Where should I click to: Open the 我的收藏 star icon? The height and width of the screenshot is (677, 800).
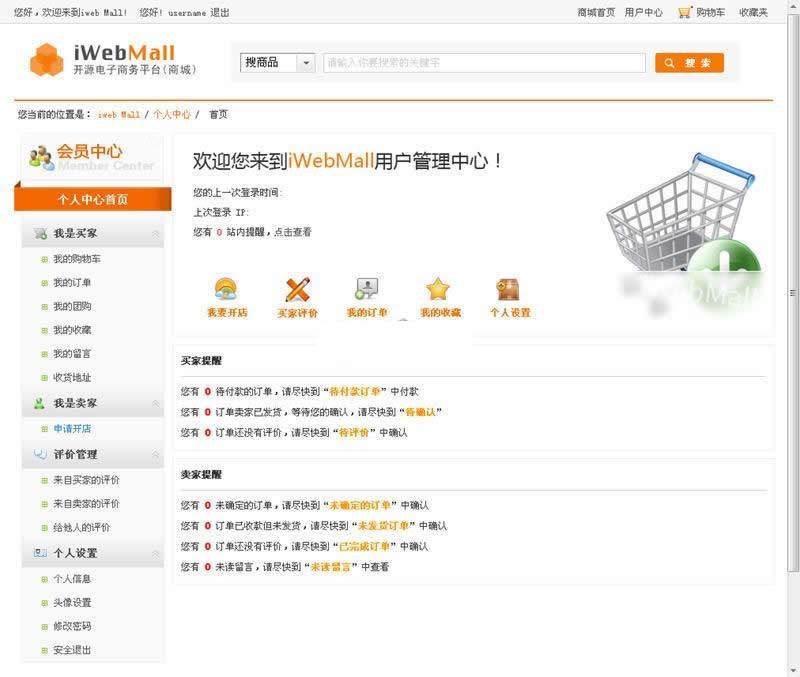[x=438, y=289]
